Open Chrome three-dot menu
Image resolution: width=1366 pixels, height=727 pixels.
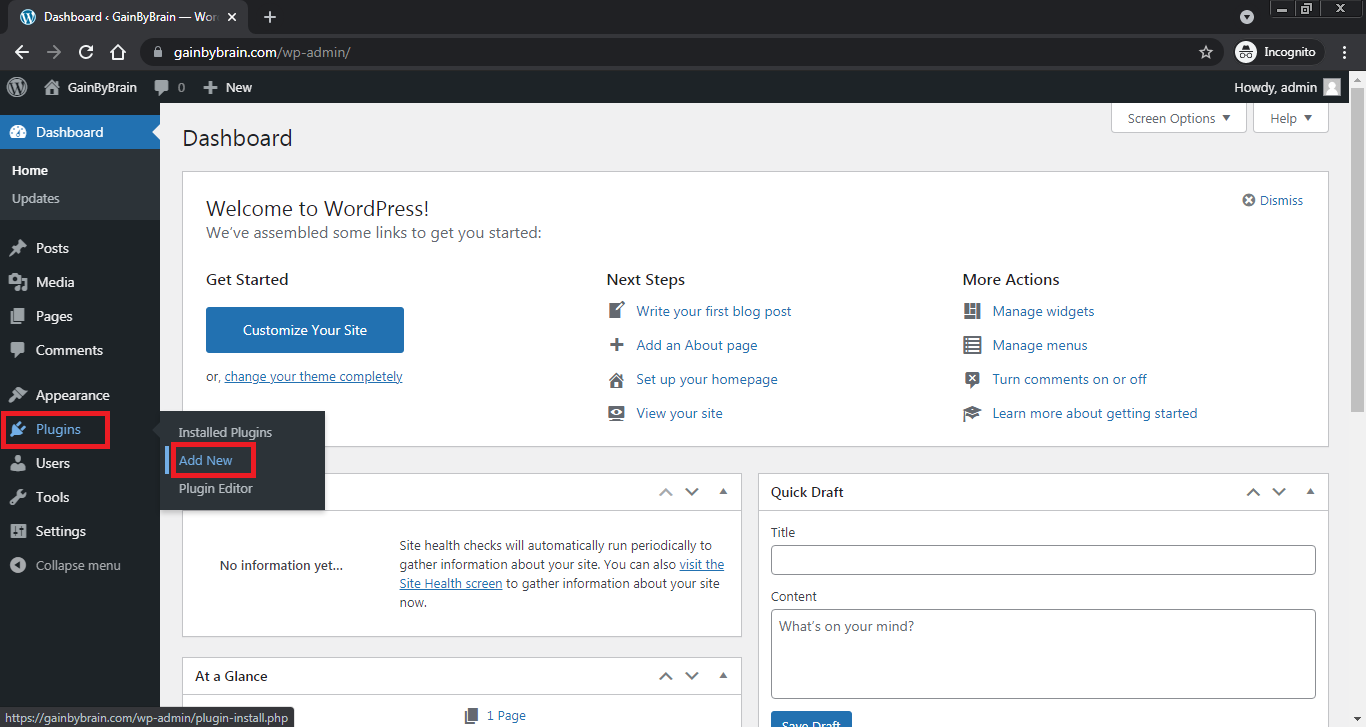click(x=1346, y=52)
